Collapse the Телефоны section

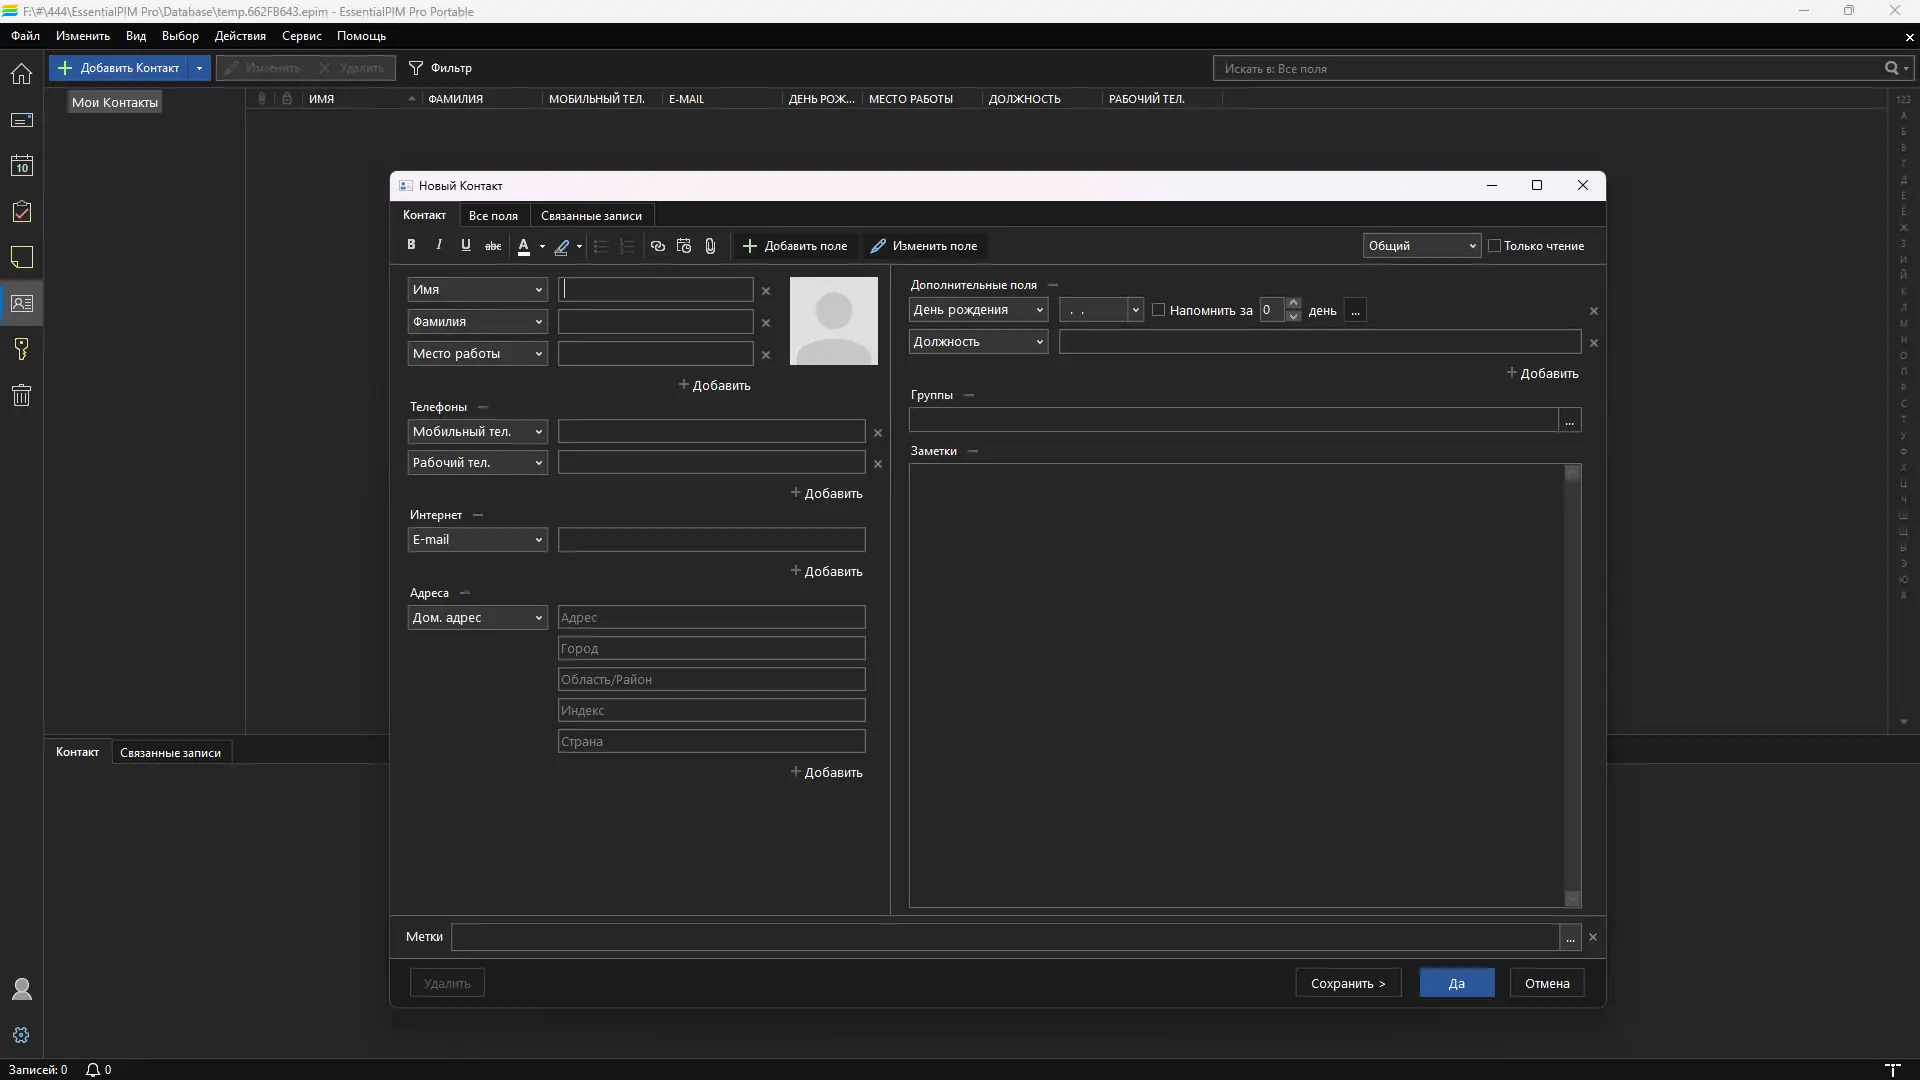click(x=483, y=407)
